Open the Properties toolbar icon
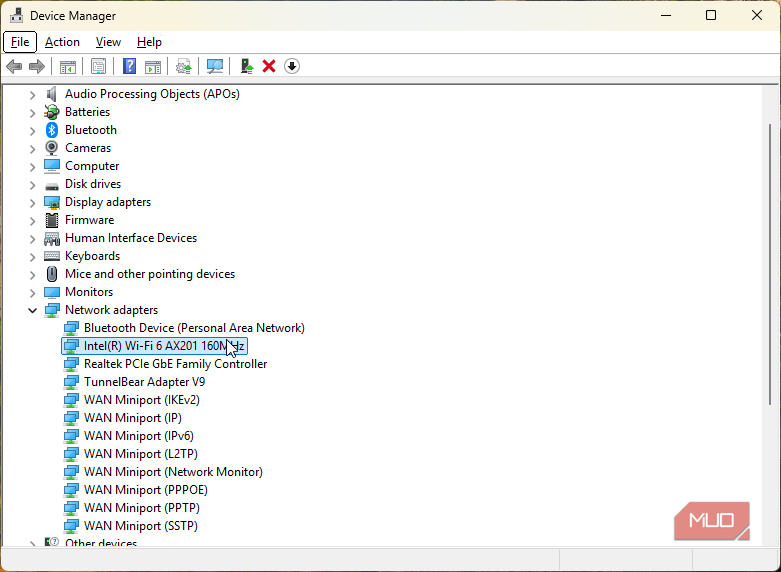Screen dimensions: 781x572 click(x=99, y=66)
